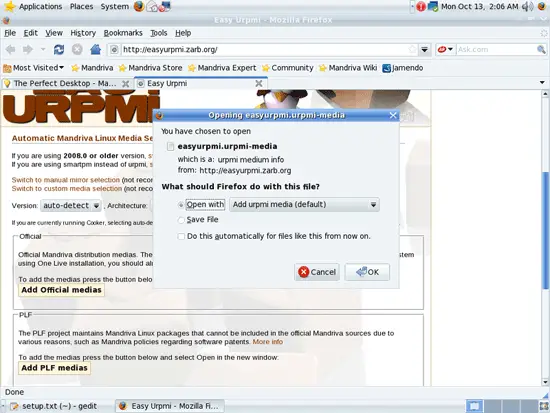The image size is (550, 413).
Task: Click into the Ask.com search field
Action: [496, 49]
